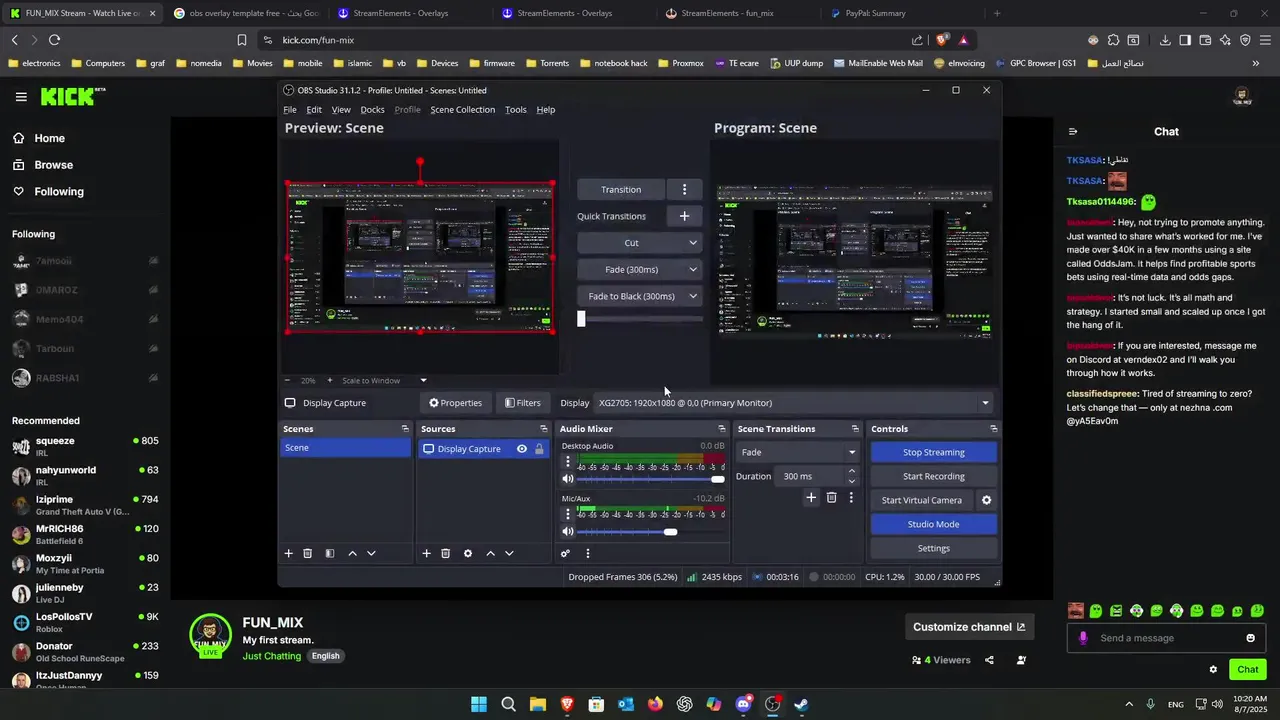Open Cut quick transition dropdown arrow

[692, 243]
